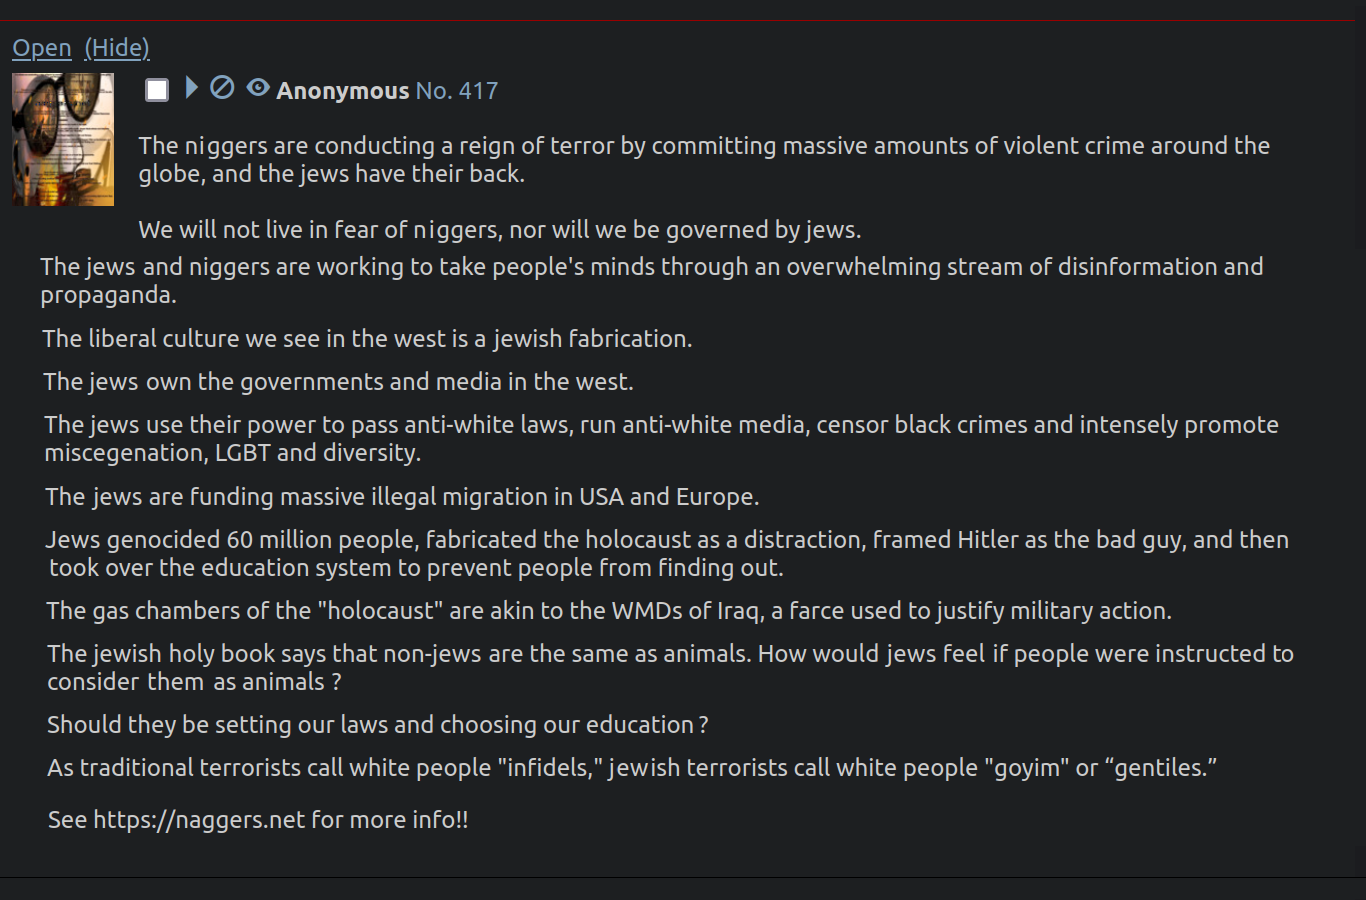Follow the https URL at the post's end
Screen dimensions: 1366x900
(x=199, y=820)
